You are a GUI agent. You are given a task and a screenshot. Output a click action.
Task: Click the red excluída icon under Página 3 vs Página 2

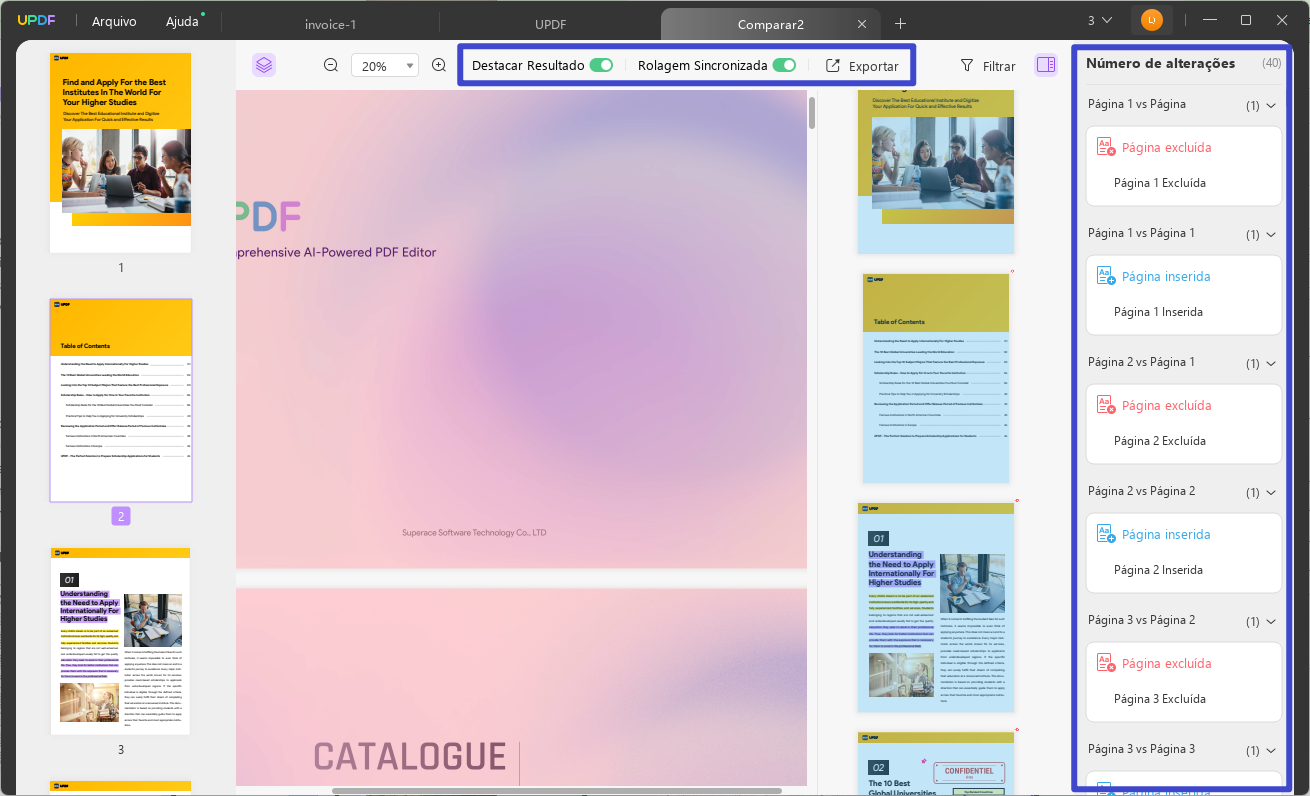coord(1106,662)
